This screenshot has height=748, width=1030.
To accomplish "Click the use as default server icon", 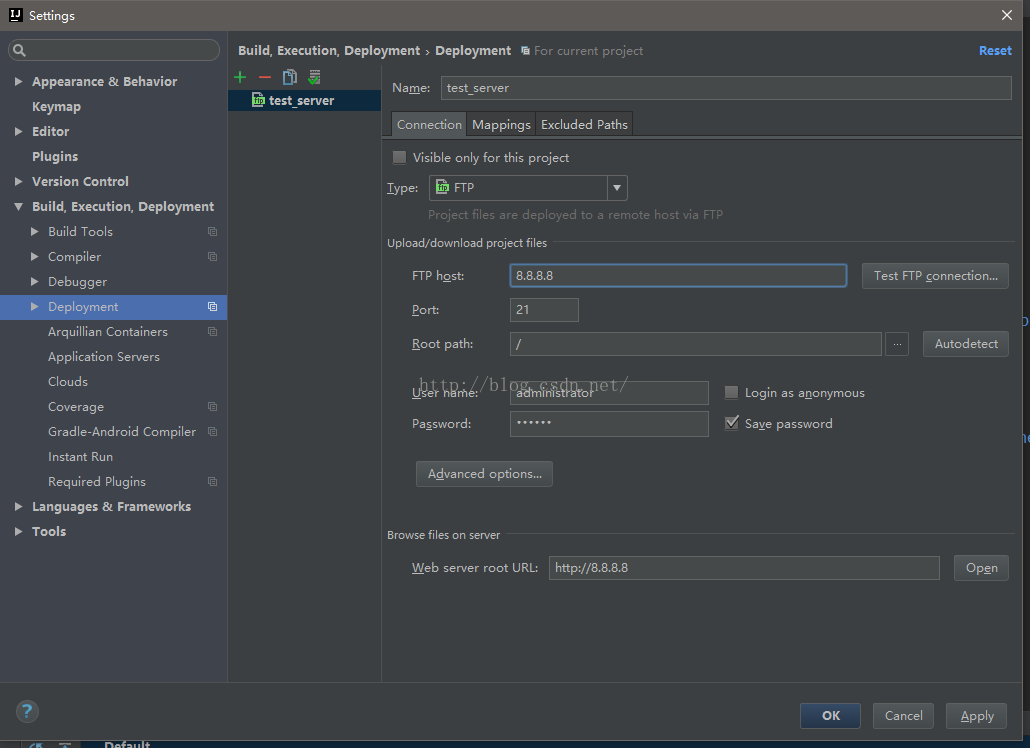I will [315, 77].
